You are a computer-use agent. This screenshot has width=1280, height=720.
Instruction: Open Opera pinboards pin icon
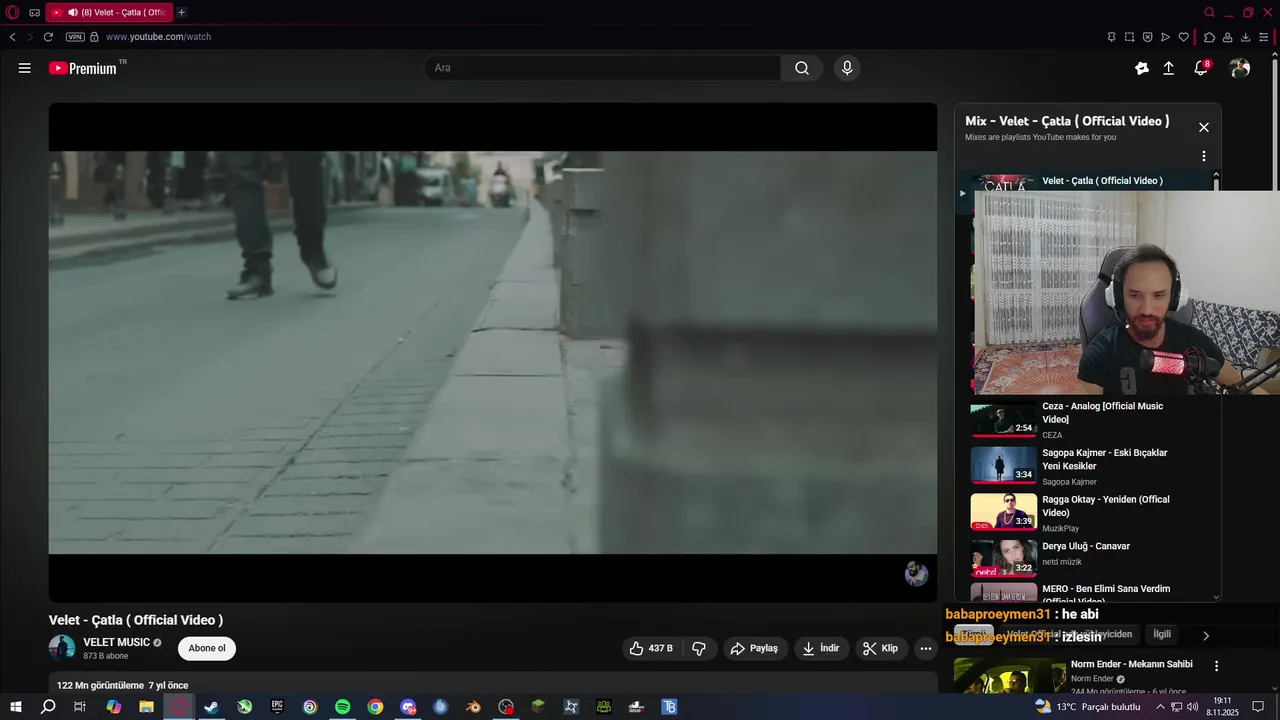coord(1111,37)
